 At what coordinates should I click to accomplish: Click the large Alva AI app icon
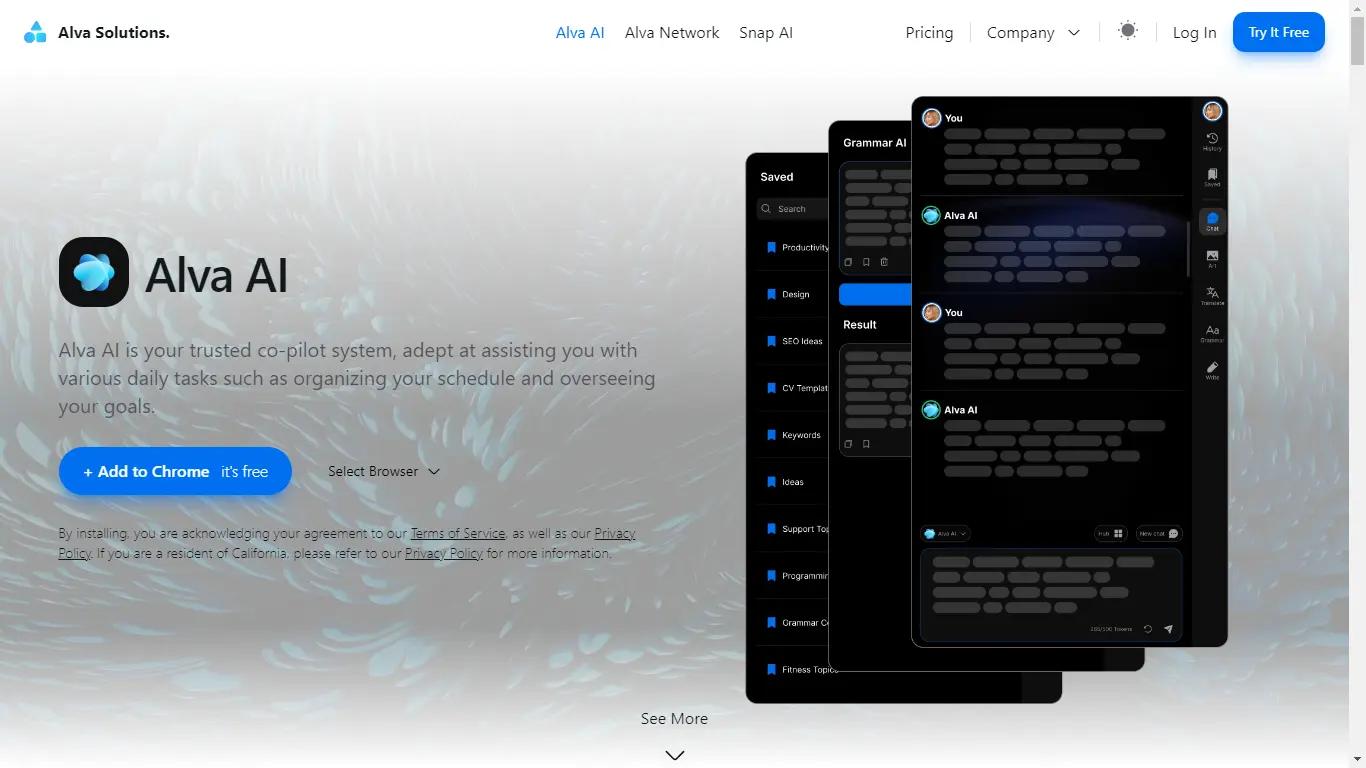click(94, 272)
